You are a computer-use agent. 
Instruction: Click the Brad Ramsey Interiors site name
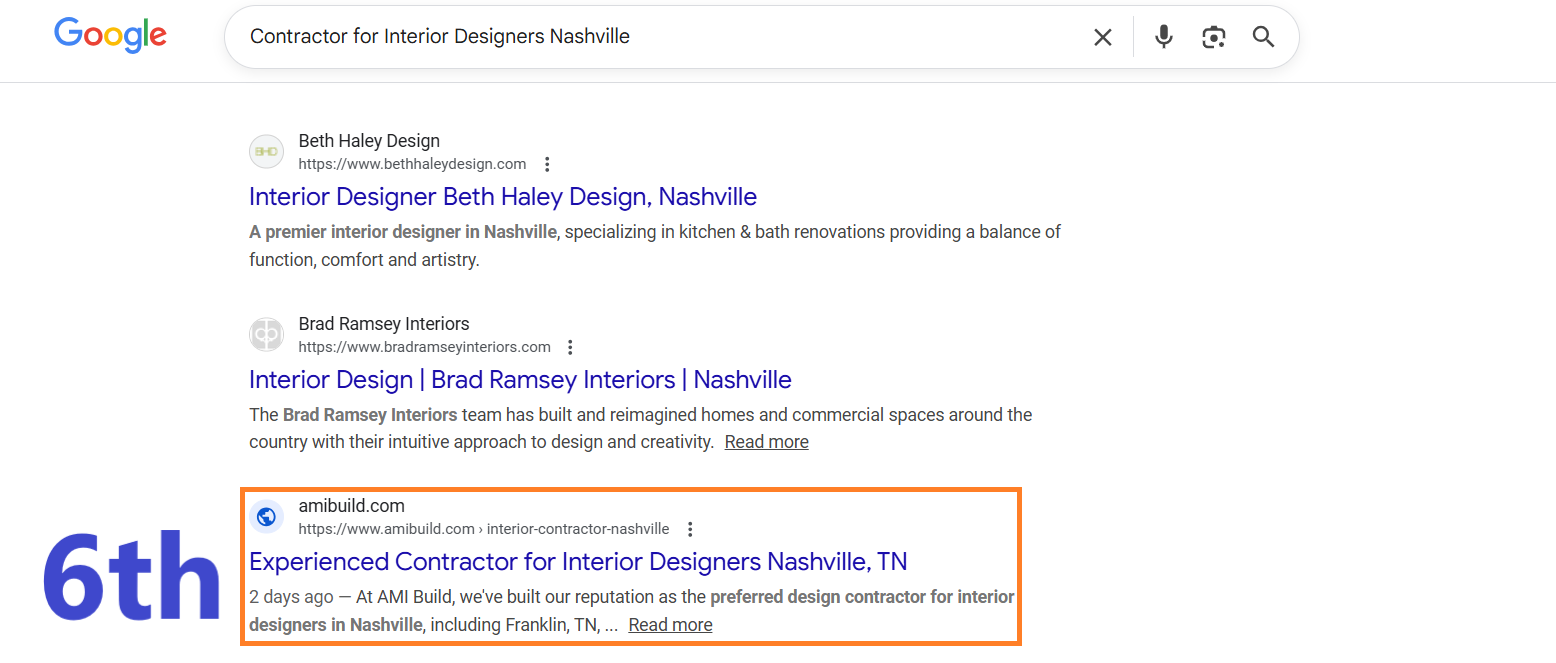384,324
